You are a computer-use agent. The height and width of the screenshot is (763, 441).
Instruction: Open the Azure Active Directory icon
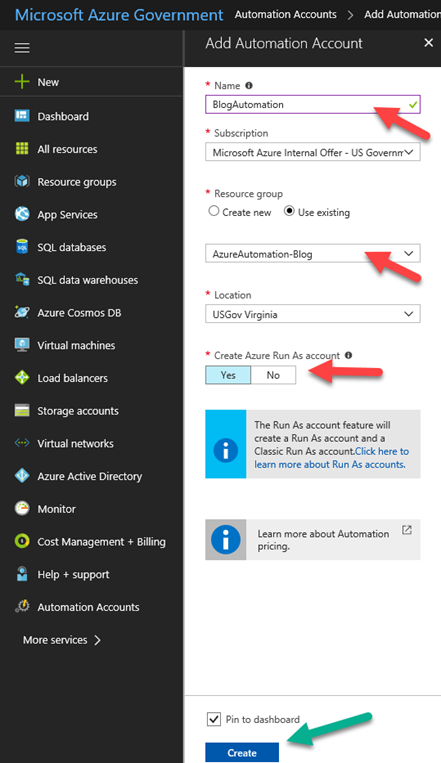point(22,475)
